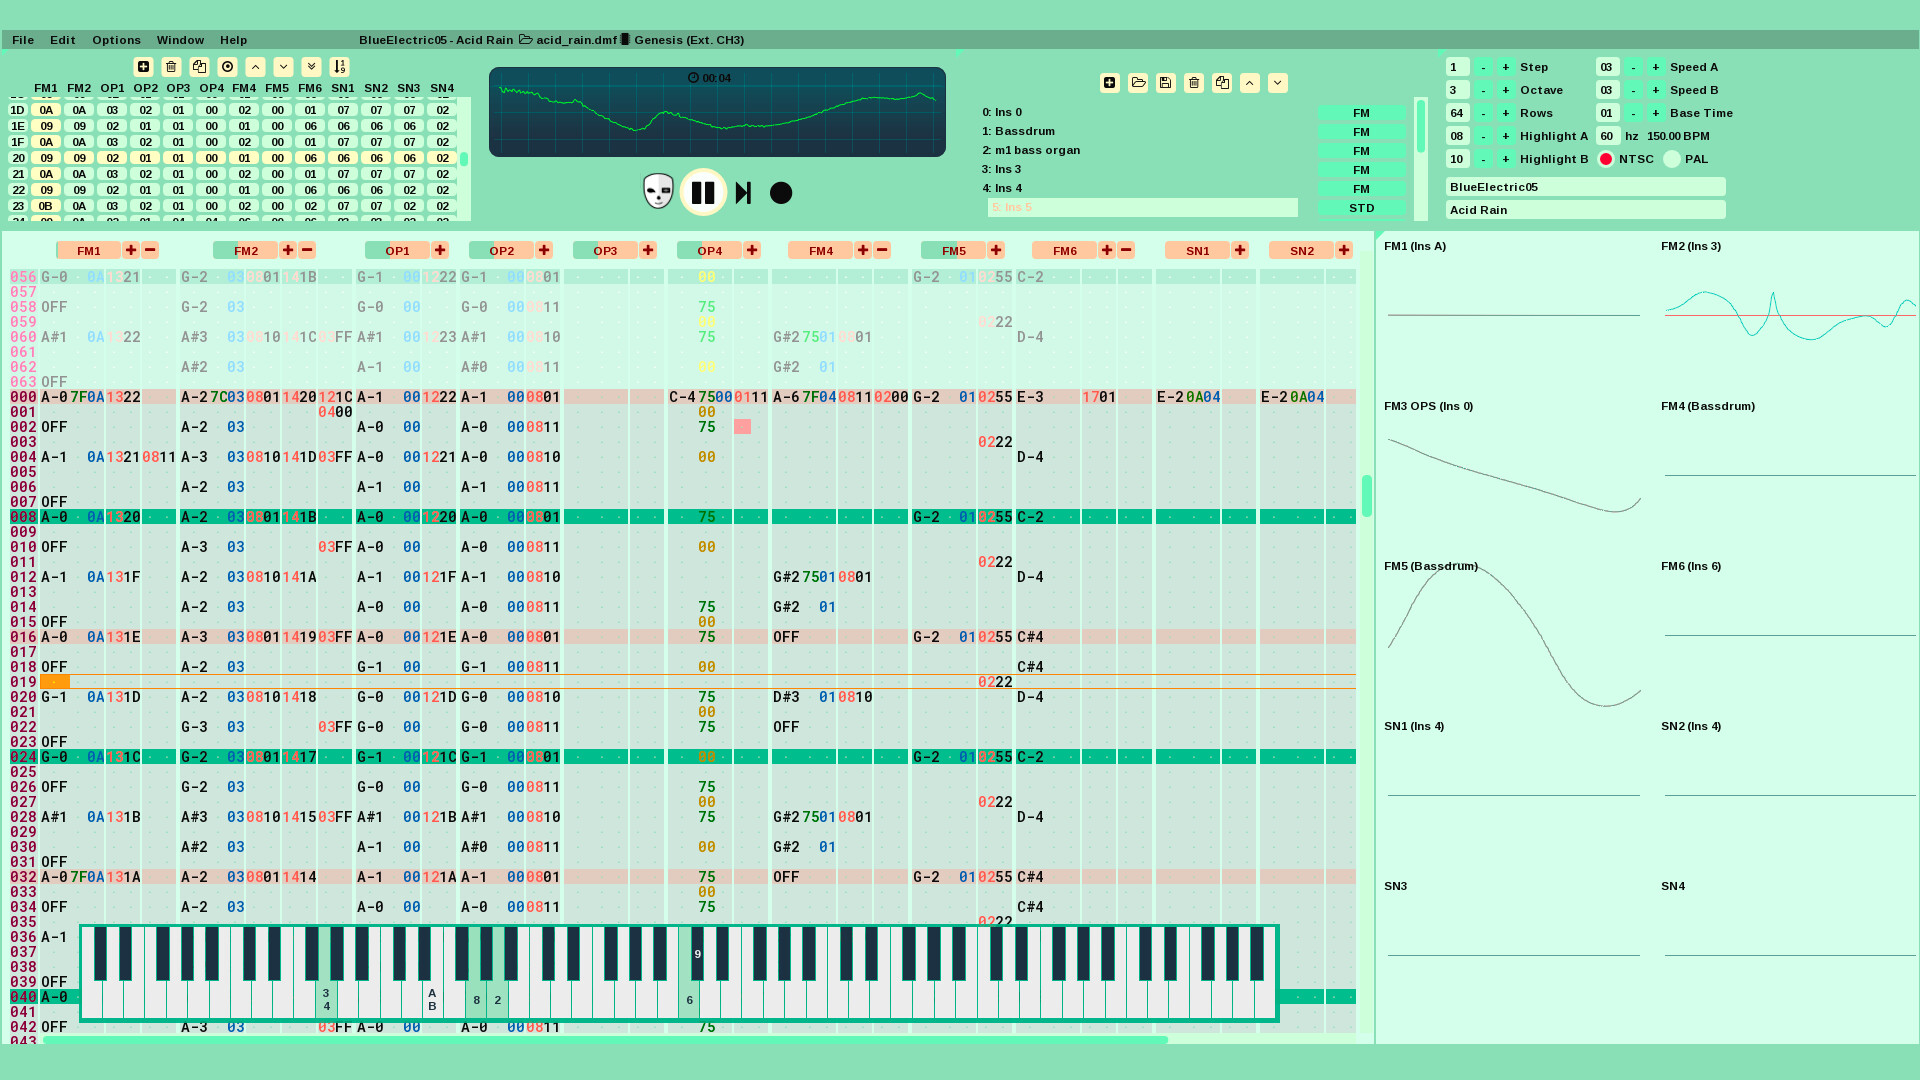The image size is (1920, 1080).
Task: Open an instrument file from disk
Action: (x=1138, y=83)
